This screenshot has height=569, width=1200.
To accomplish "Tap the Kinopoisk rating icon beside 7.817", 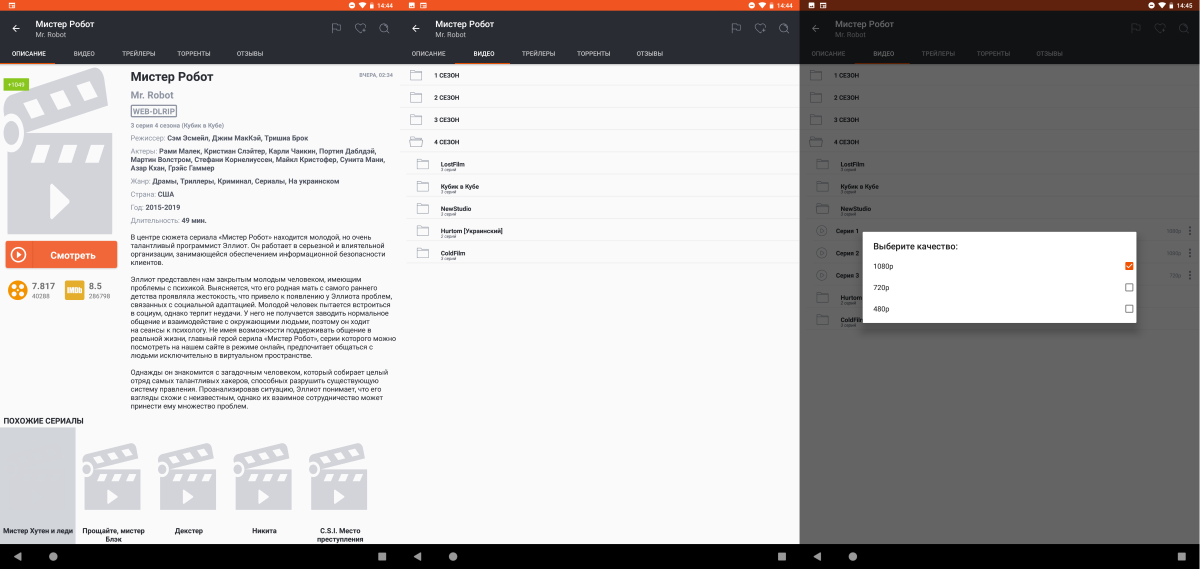I will 17,290.
